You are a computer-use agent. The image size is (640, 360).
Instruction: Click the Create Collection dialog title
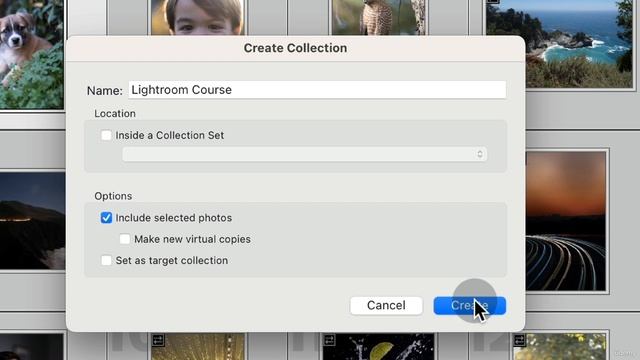tap(296, 48)
